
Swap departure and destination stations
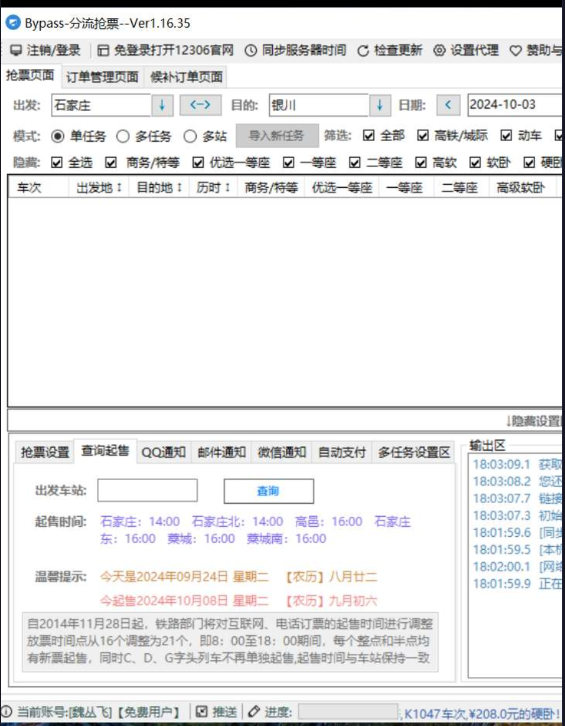200,105
